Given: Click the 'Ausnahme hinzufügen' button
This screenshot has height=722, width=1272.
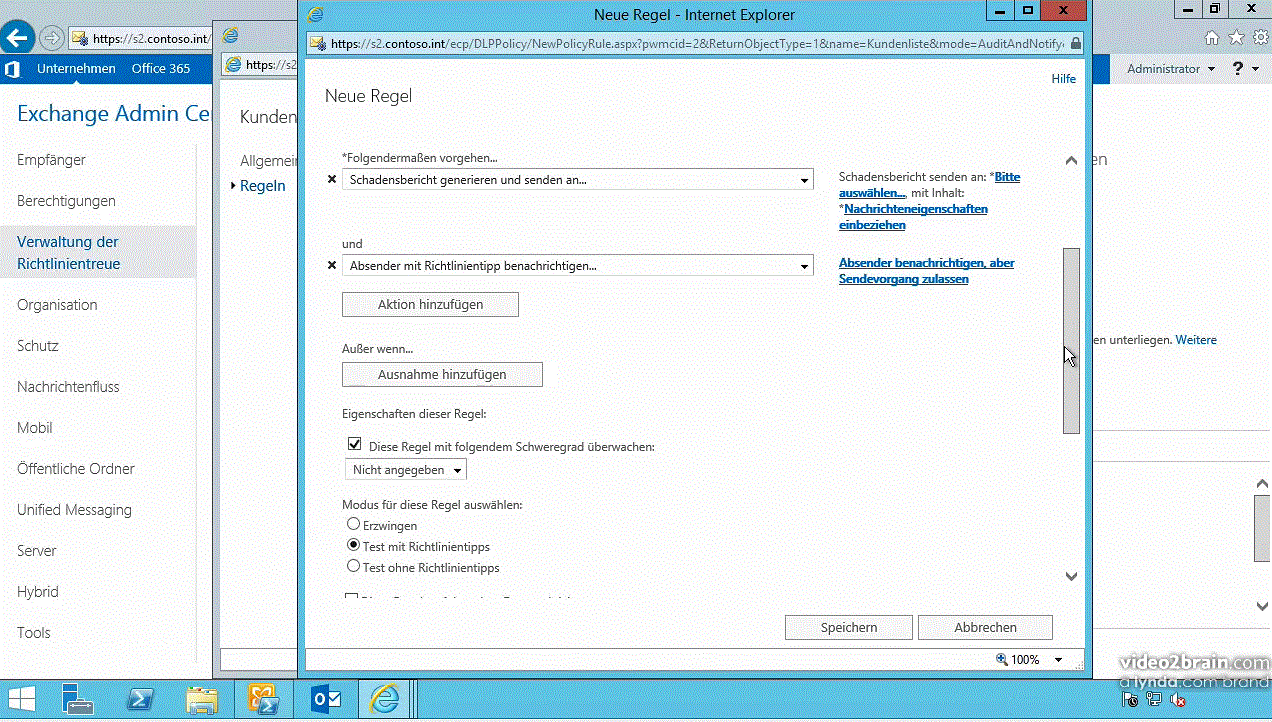Looking at the screenshot, I should pos(442,375).
